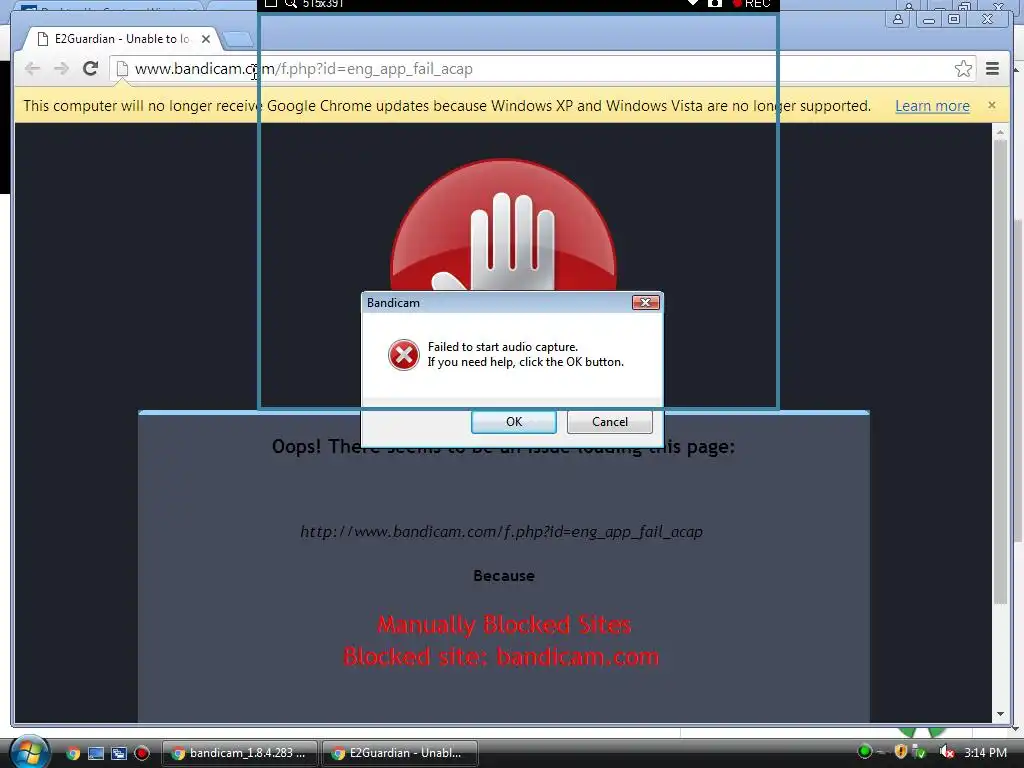Screen dimensions: 1024x768
Task: Go back to previous page in Chrome
Action: click(32, 69)
